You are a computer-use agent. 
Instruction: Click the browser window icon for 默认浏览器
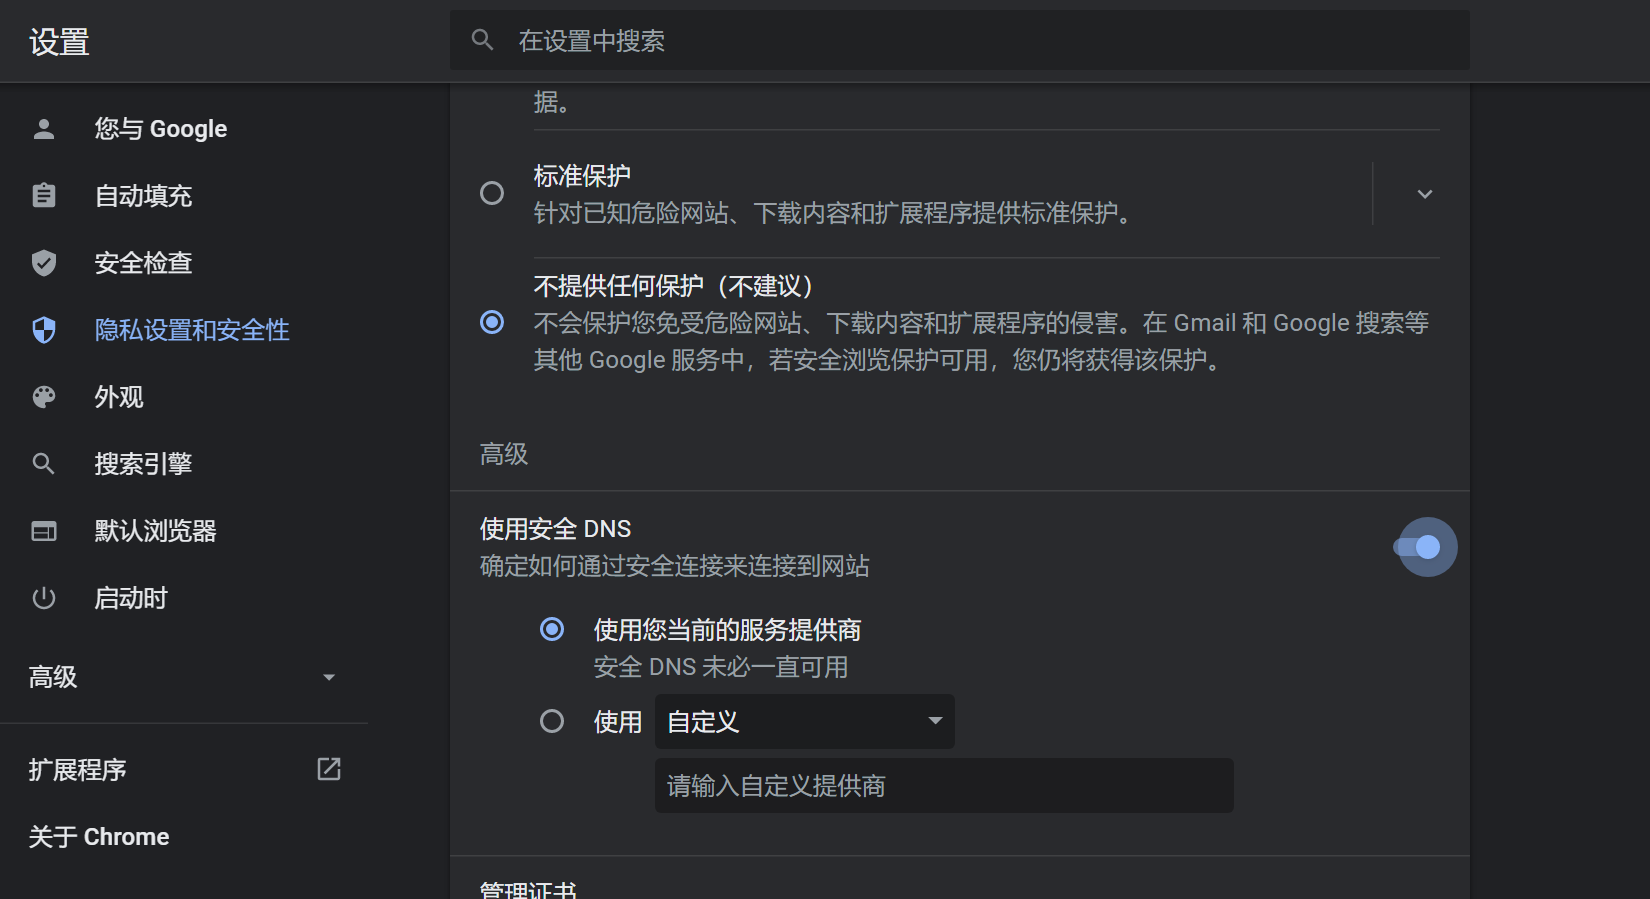44,531
